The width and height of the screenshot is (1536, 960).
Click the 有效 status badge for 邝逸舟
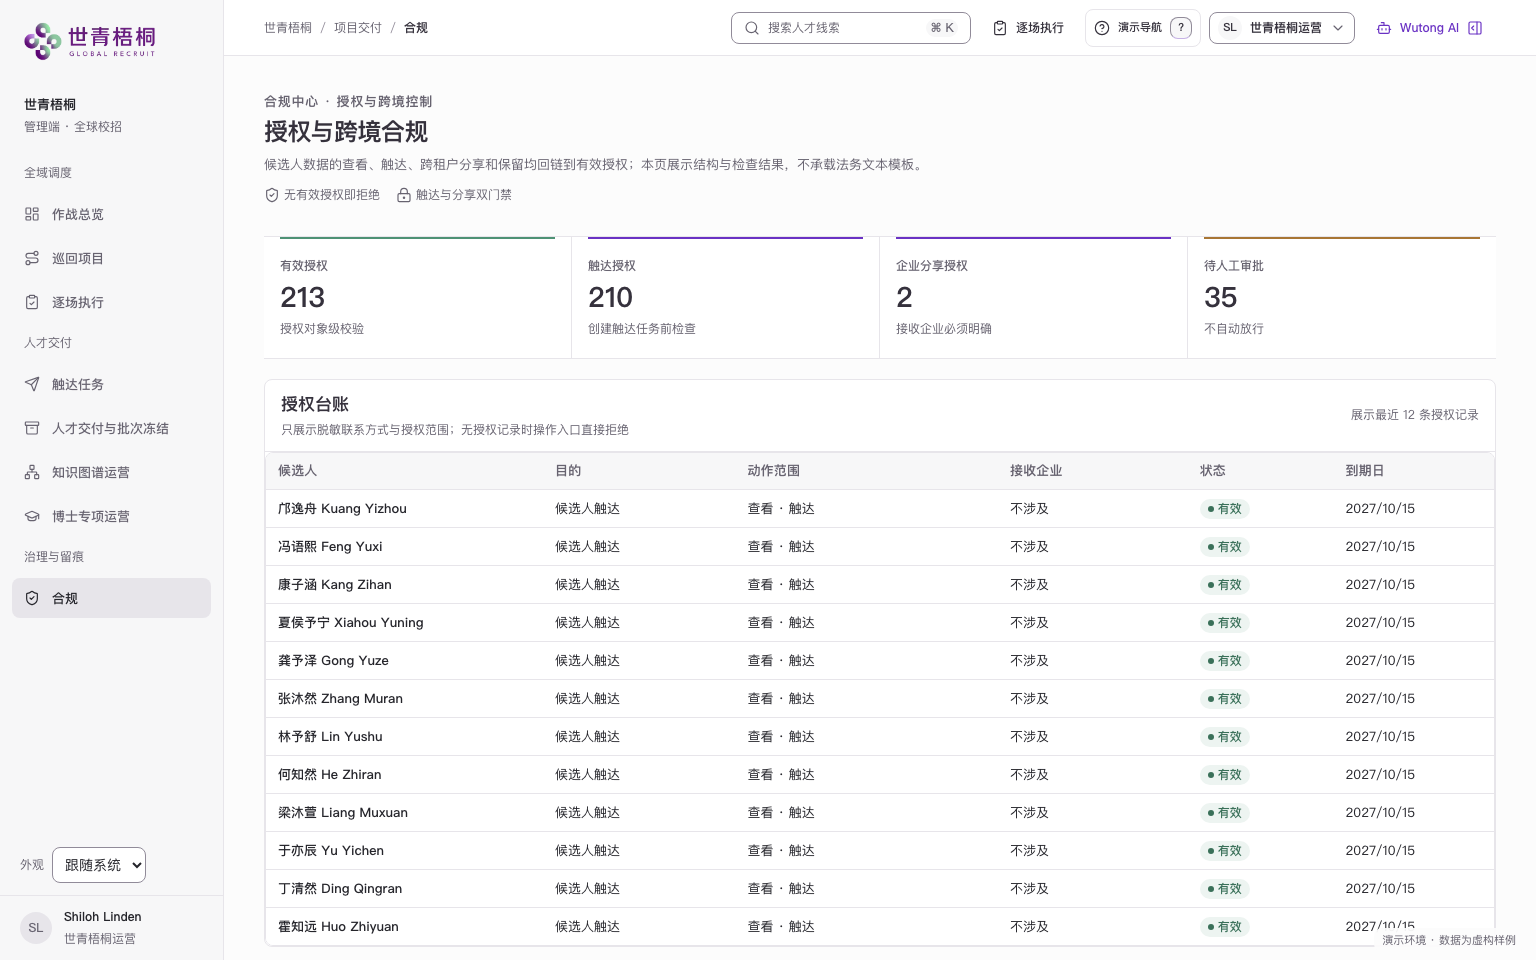pyautogui.click(x=1225, y=509)
